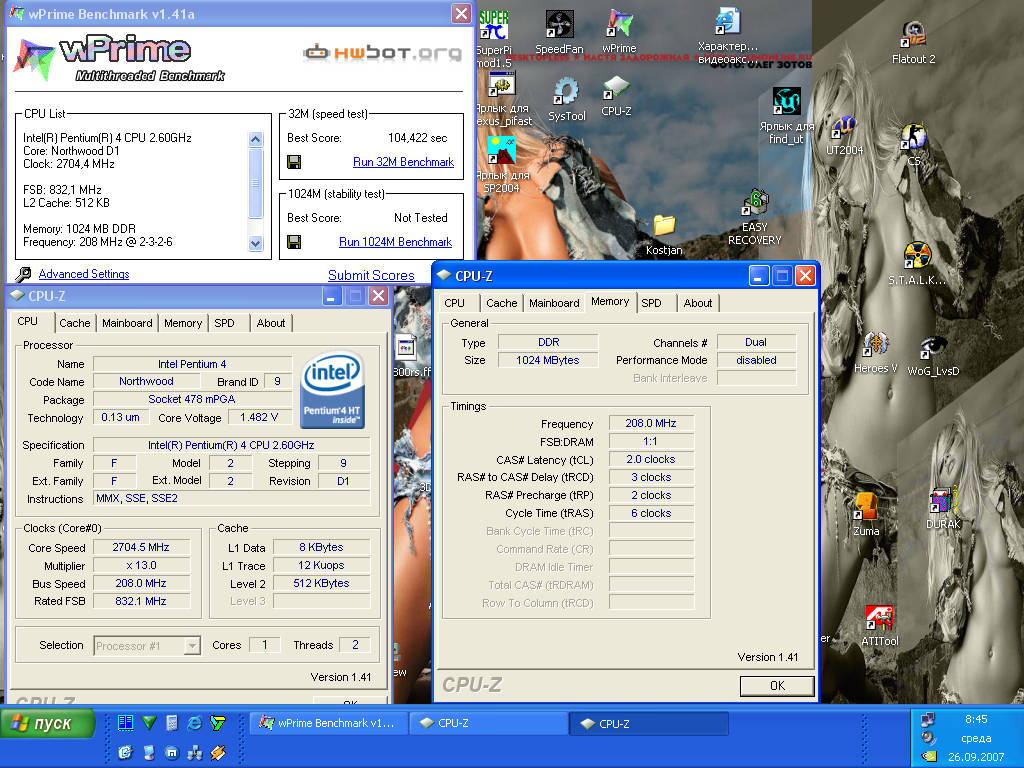Image resolution: width=1024 pixels, height=768 pixels.
Task: Click the Core Speed value 2704.5 MHz
Action: [x=141, y=547]
